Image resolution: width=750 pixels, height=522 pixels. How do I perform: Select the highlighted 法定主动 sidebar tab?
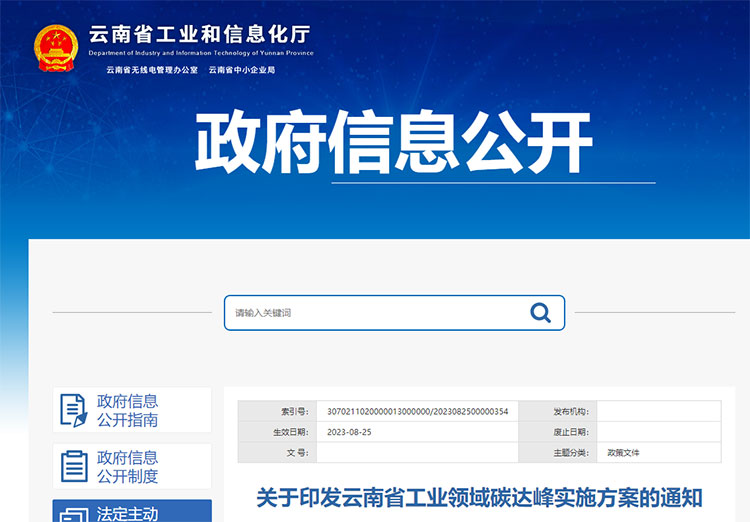pyautogui.click(x=127, y=514)
